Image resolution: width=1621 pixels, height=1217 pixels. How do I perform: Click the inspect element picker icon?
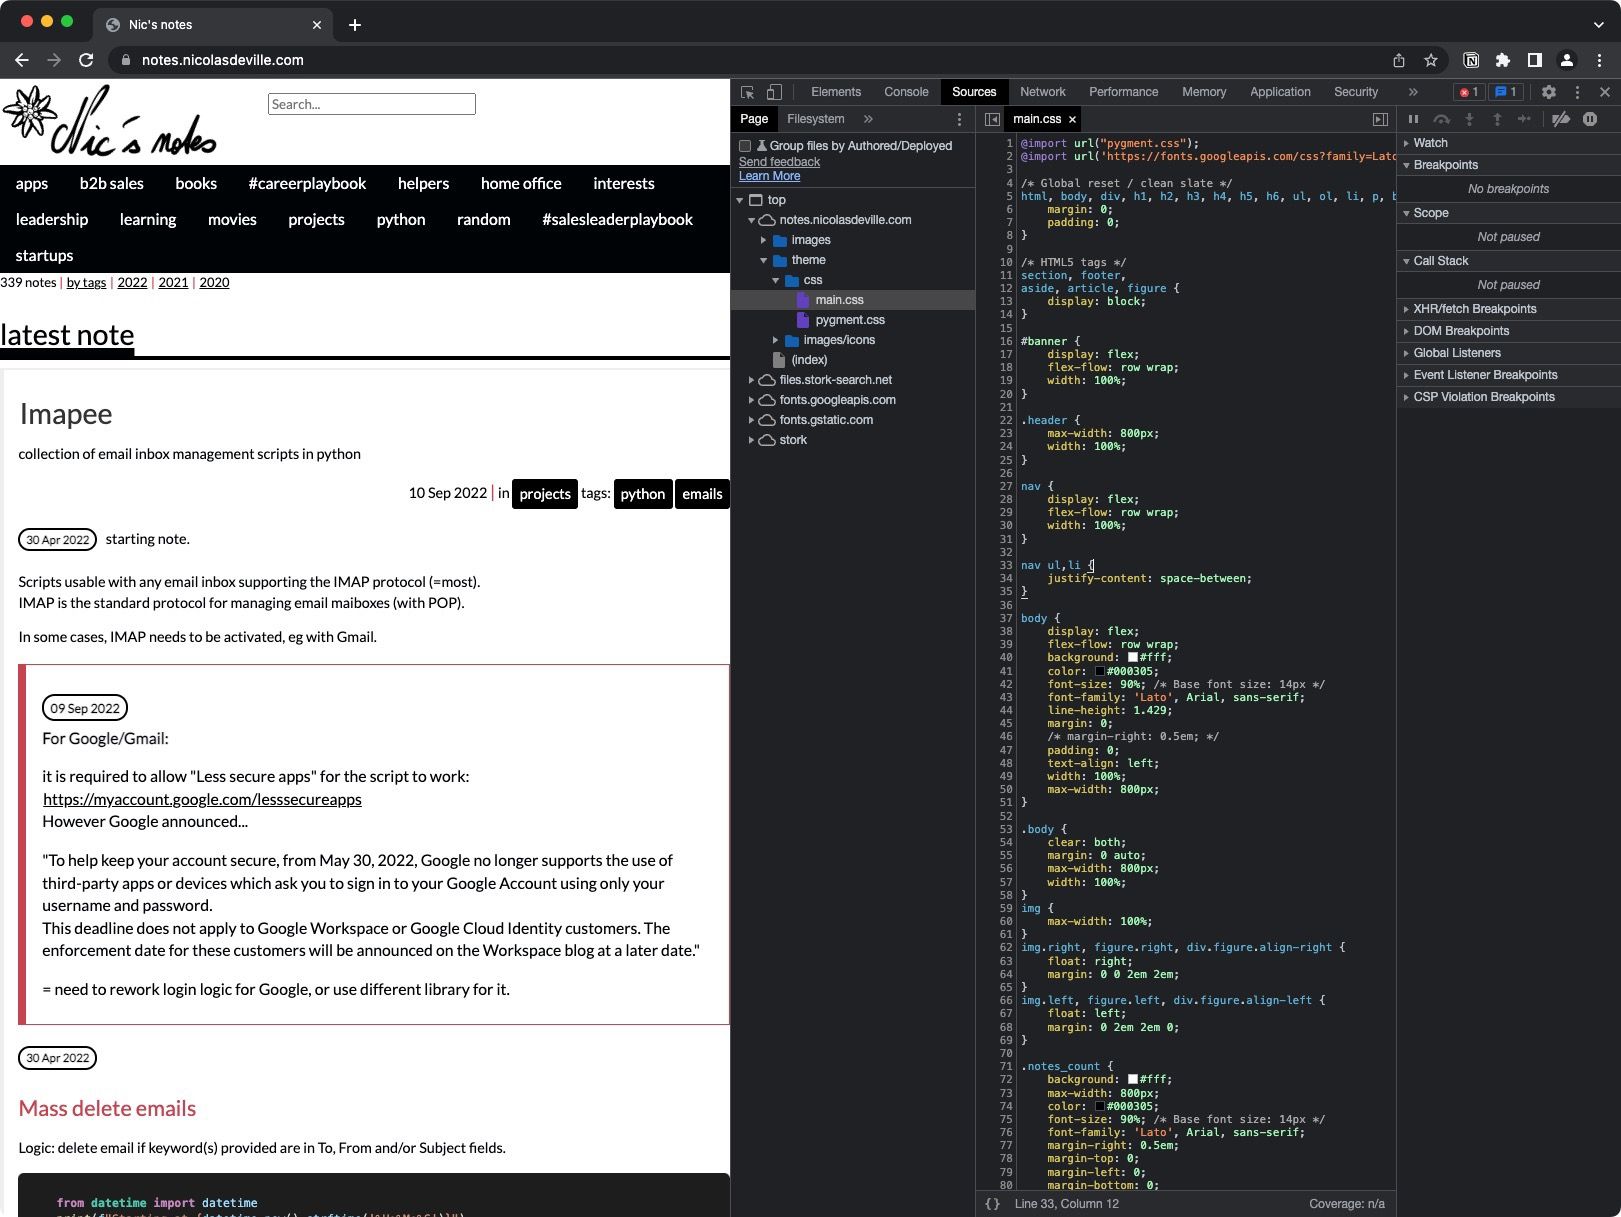[x=747, y=92]
